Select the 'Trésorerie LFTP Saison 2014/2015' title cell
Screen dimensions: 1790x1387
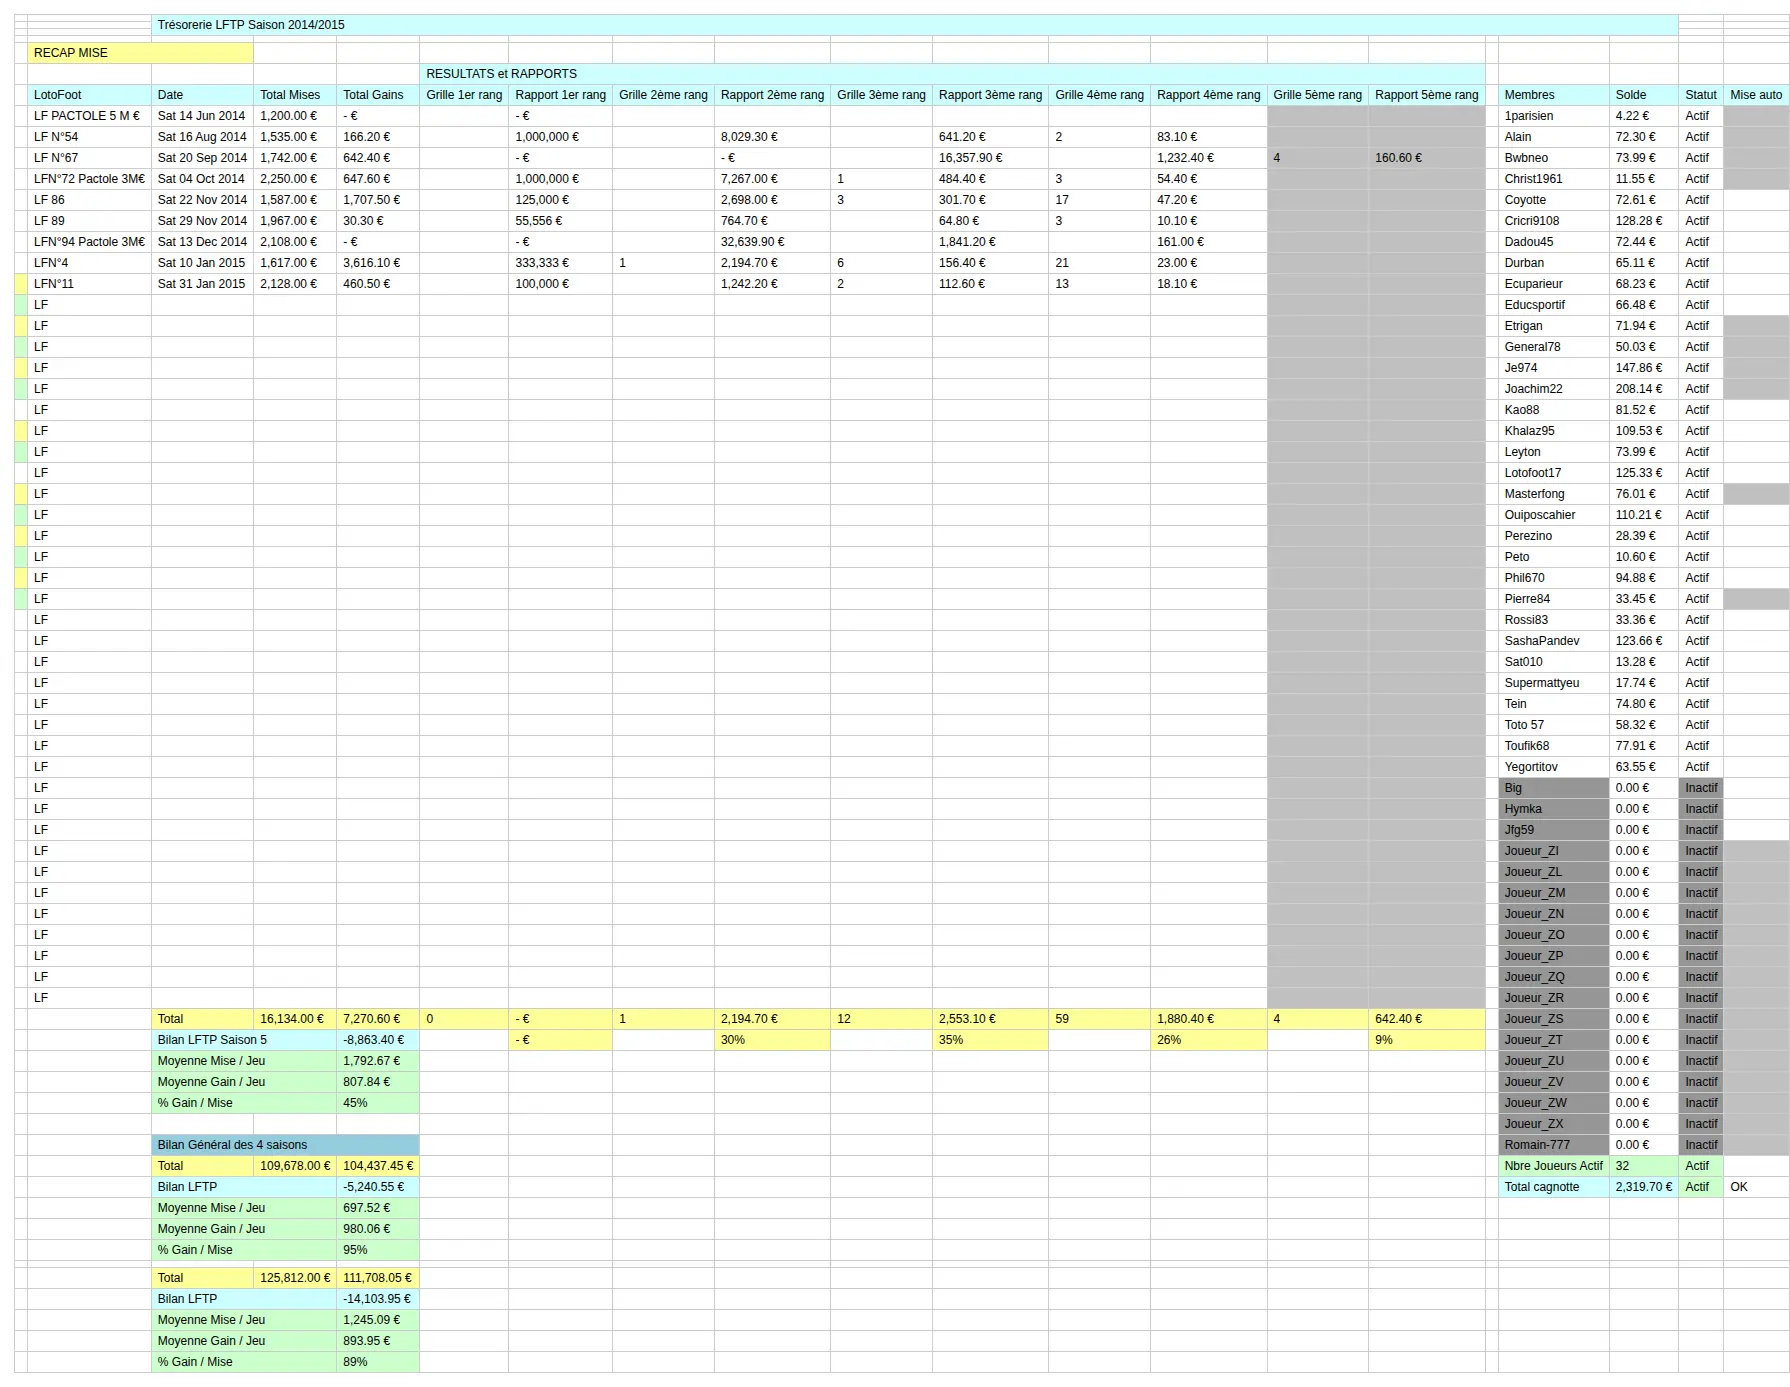point(914,25)
